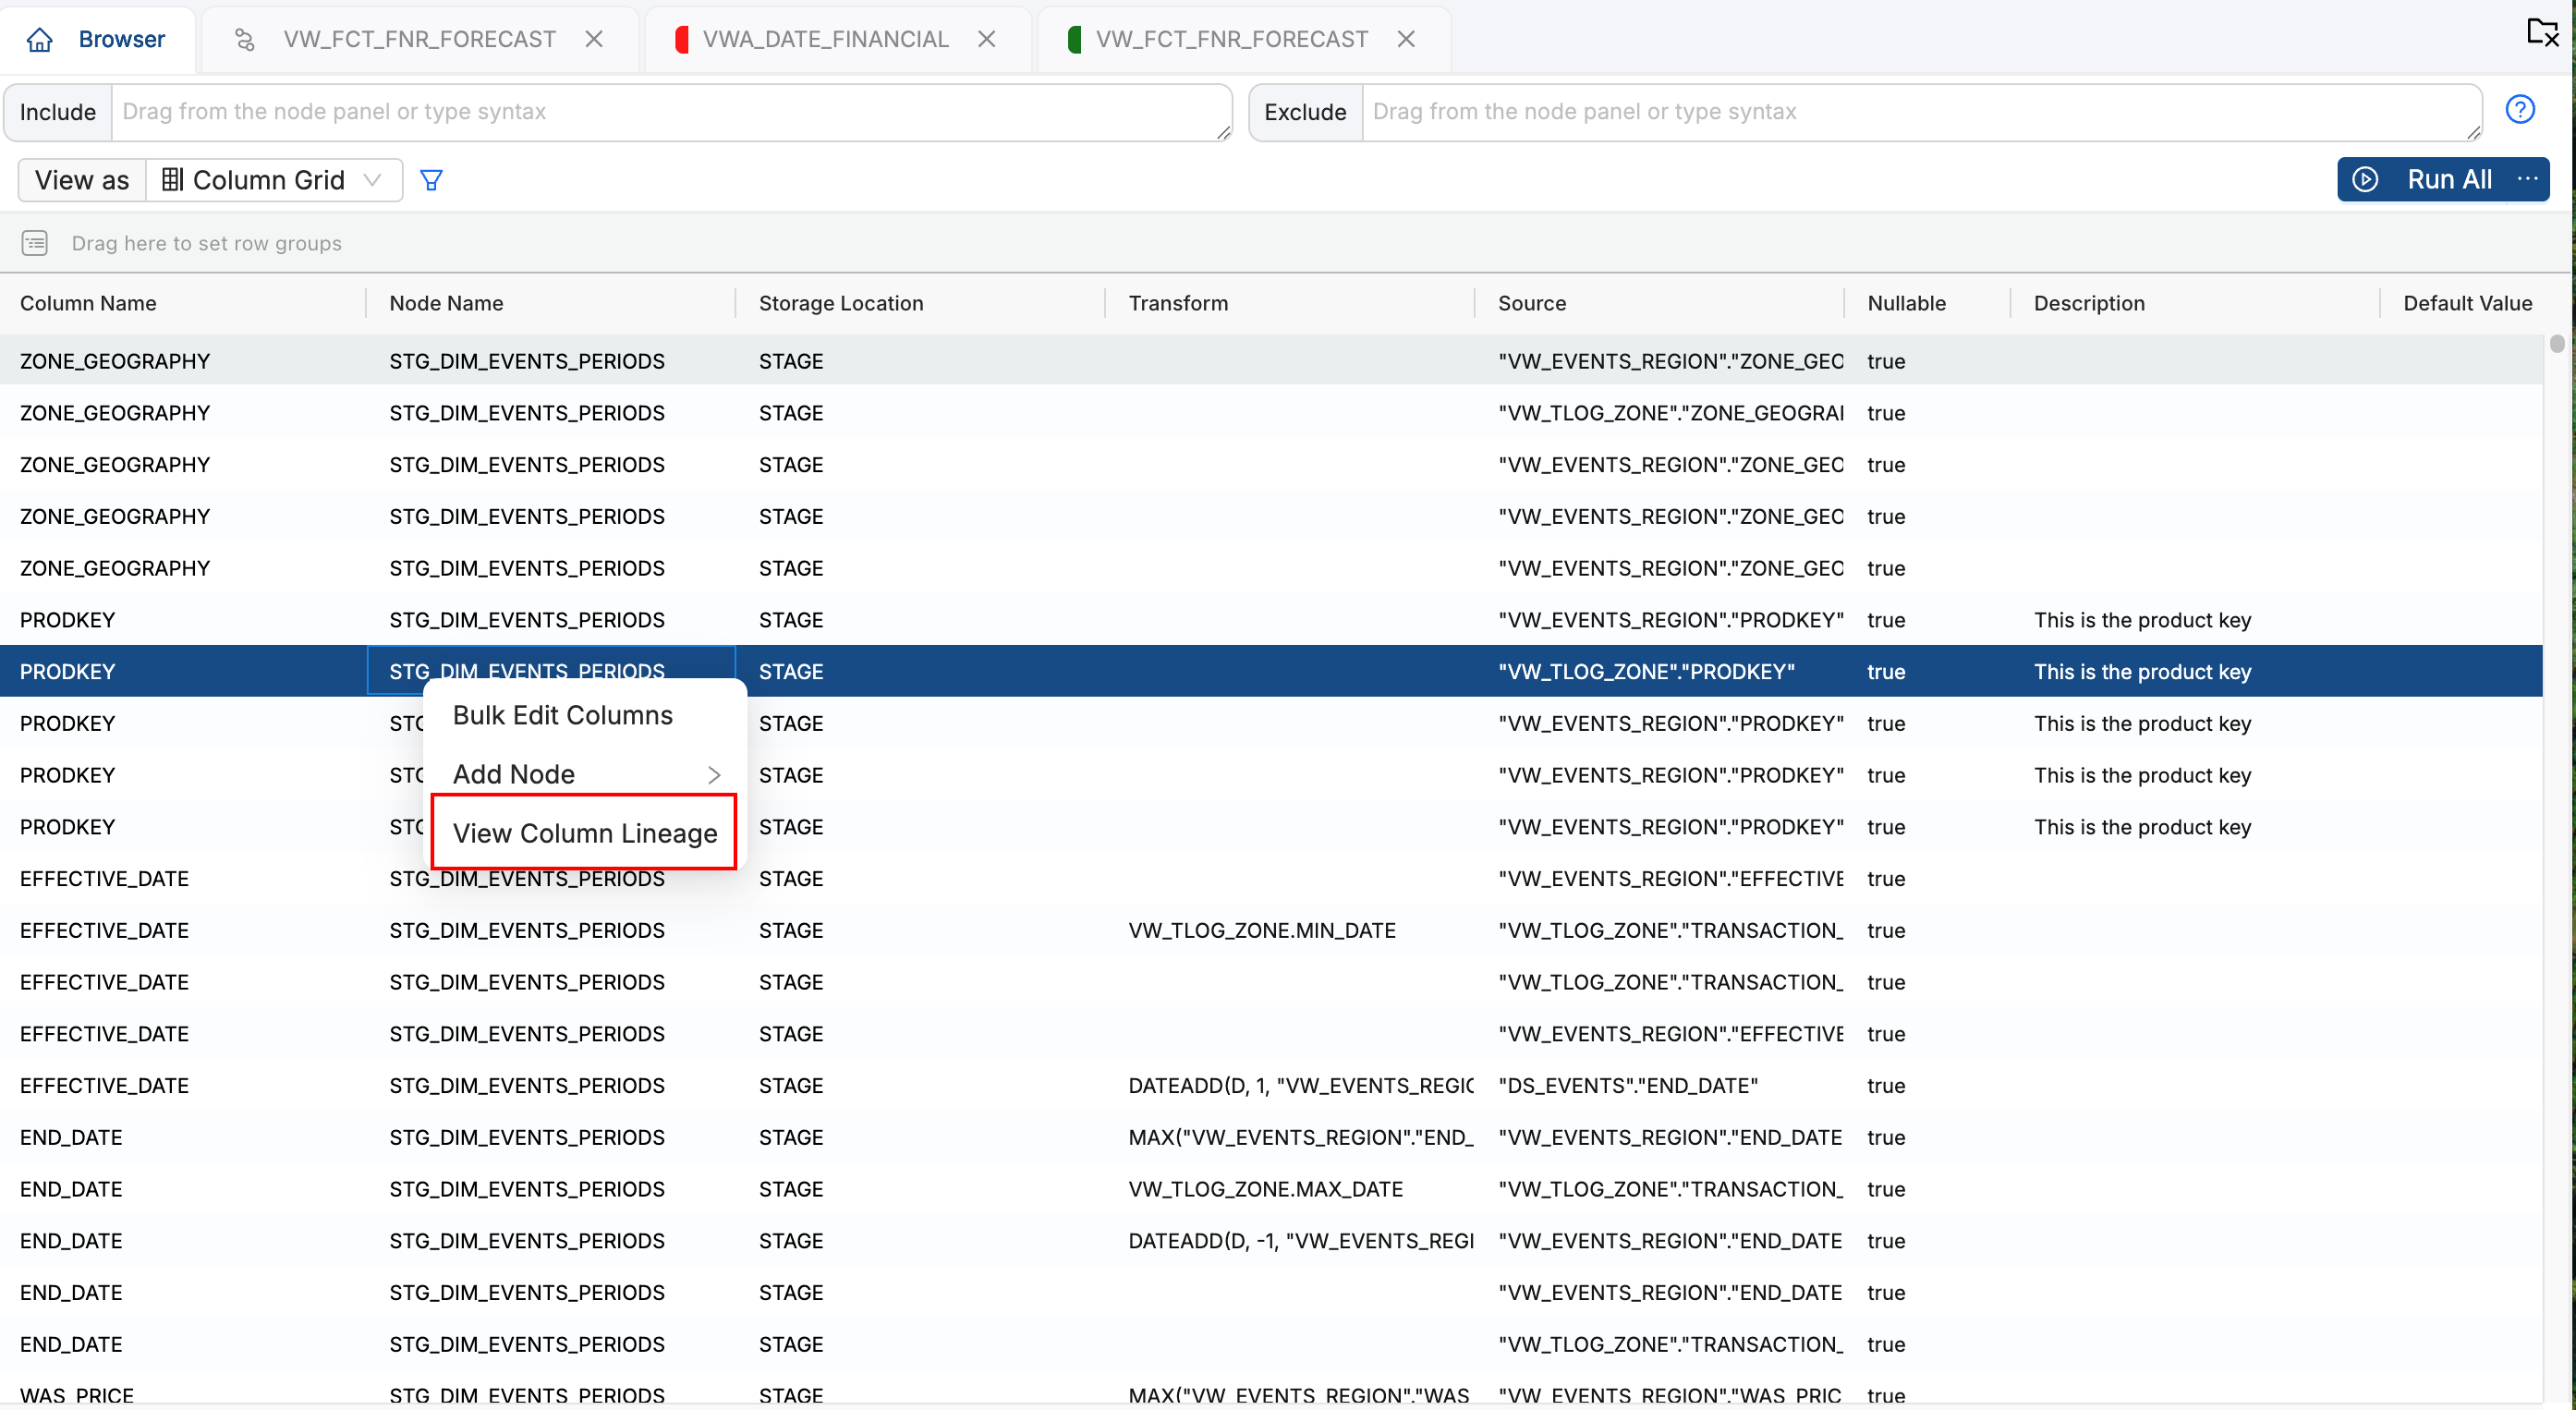Open the help question mark icon
This screenshot has width=2576, height=1410.
(2519, 110)
